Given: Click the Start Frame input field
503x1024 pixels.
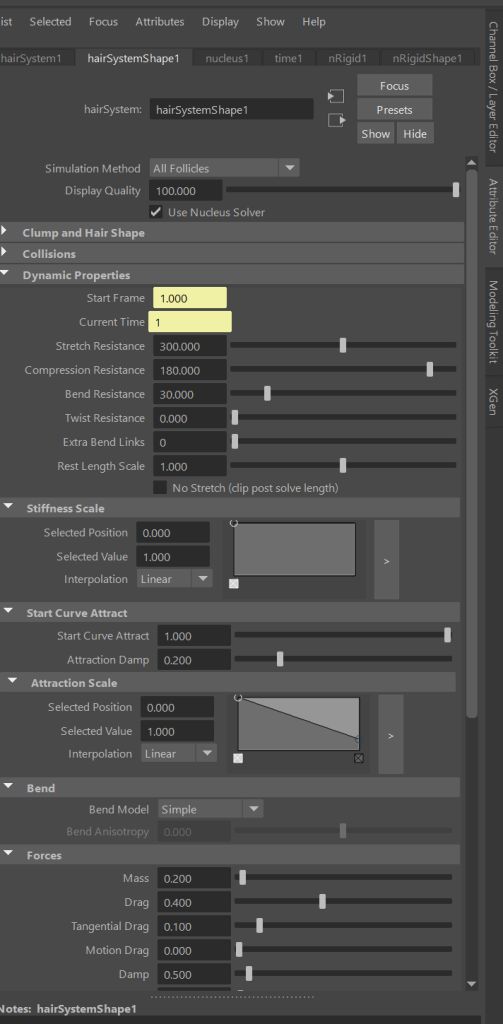Looking at the screenshot, I should (190, 298).
